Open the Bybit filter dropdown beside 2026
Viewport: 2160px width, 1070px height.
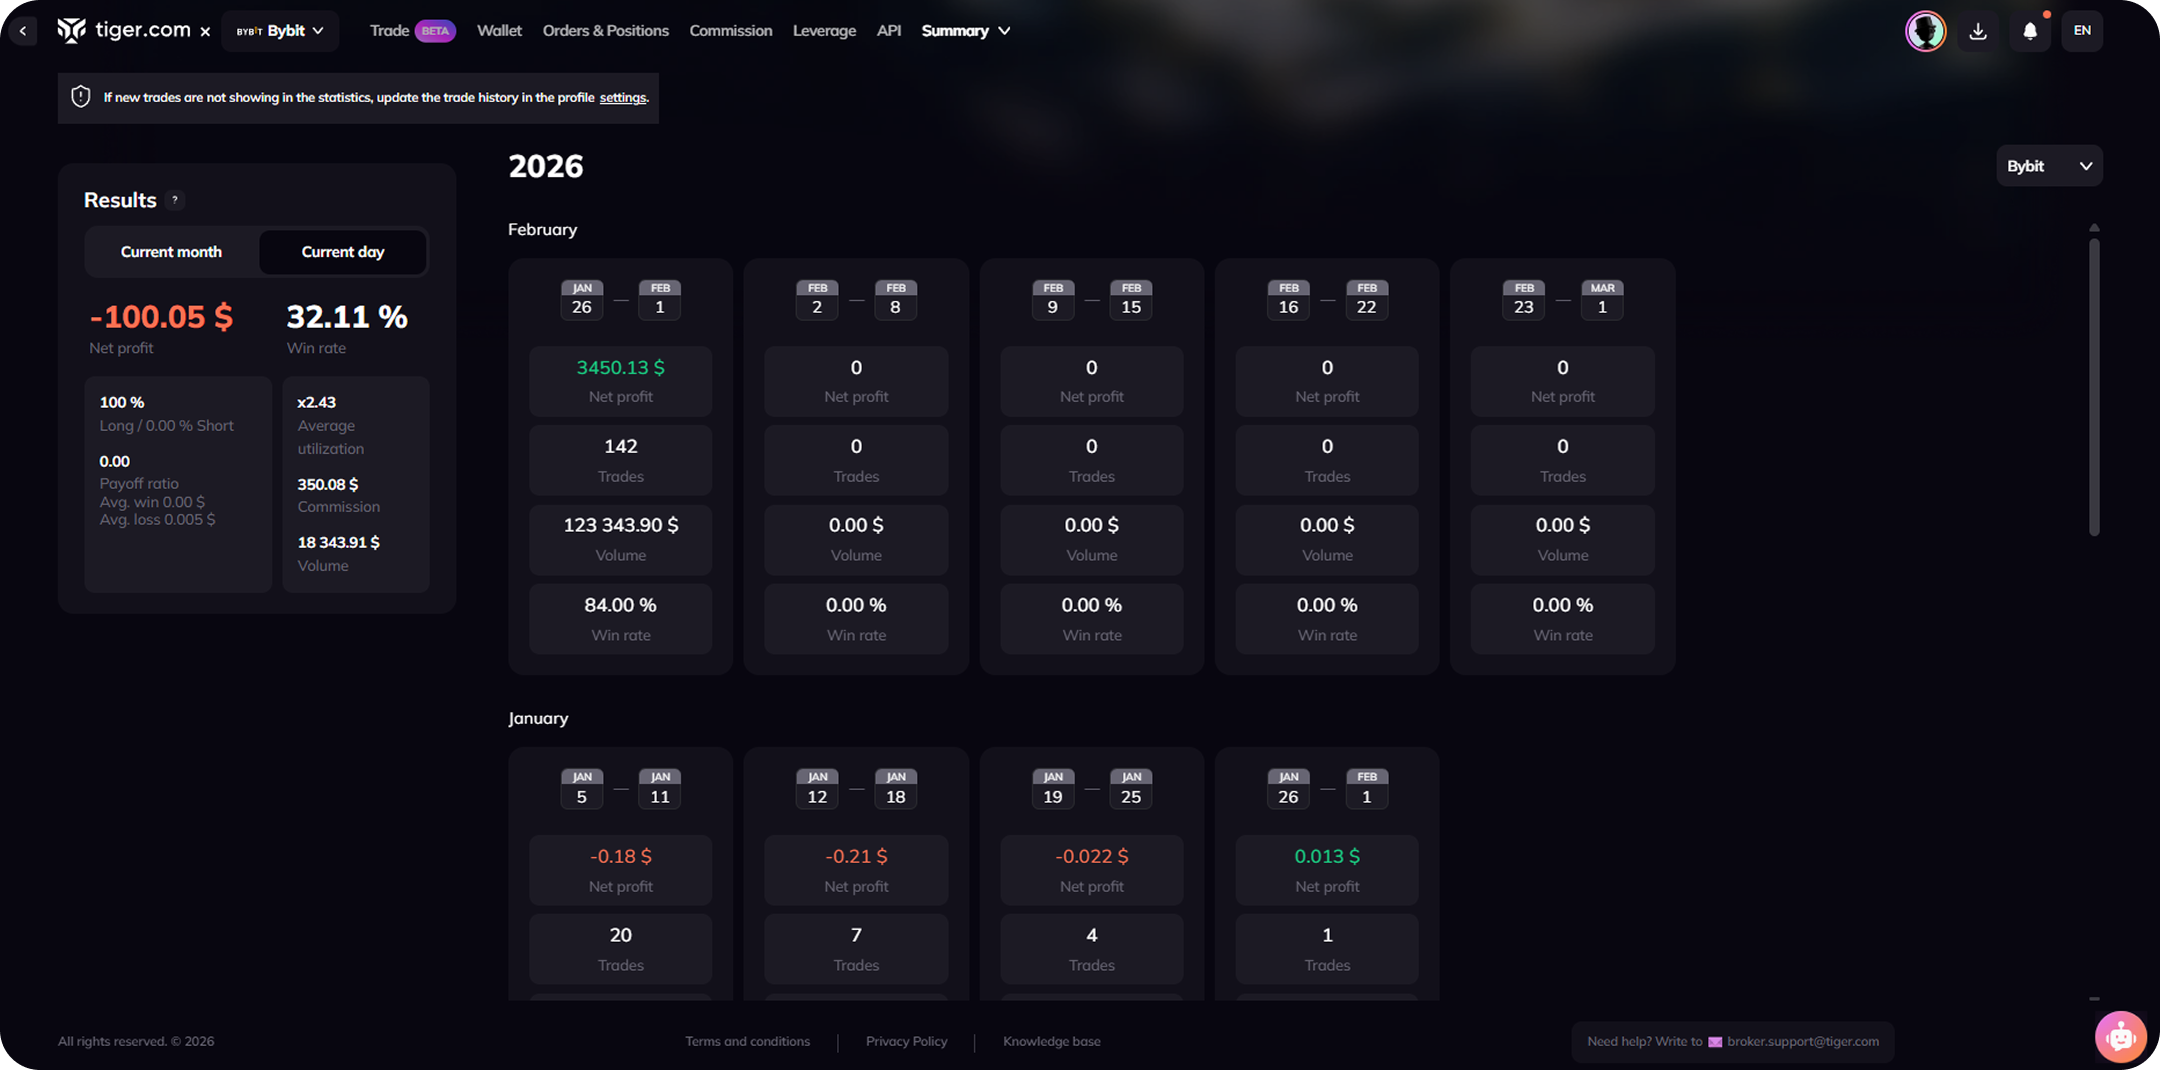click(x=2048, y=166)
